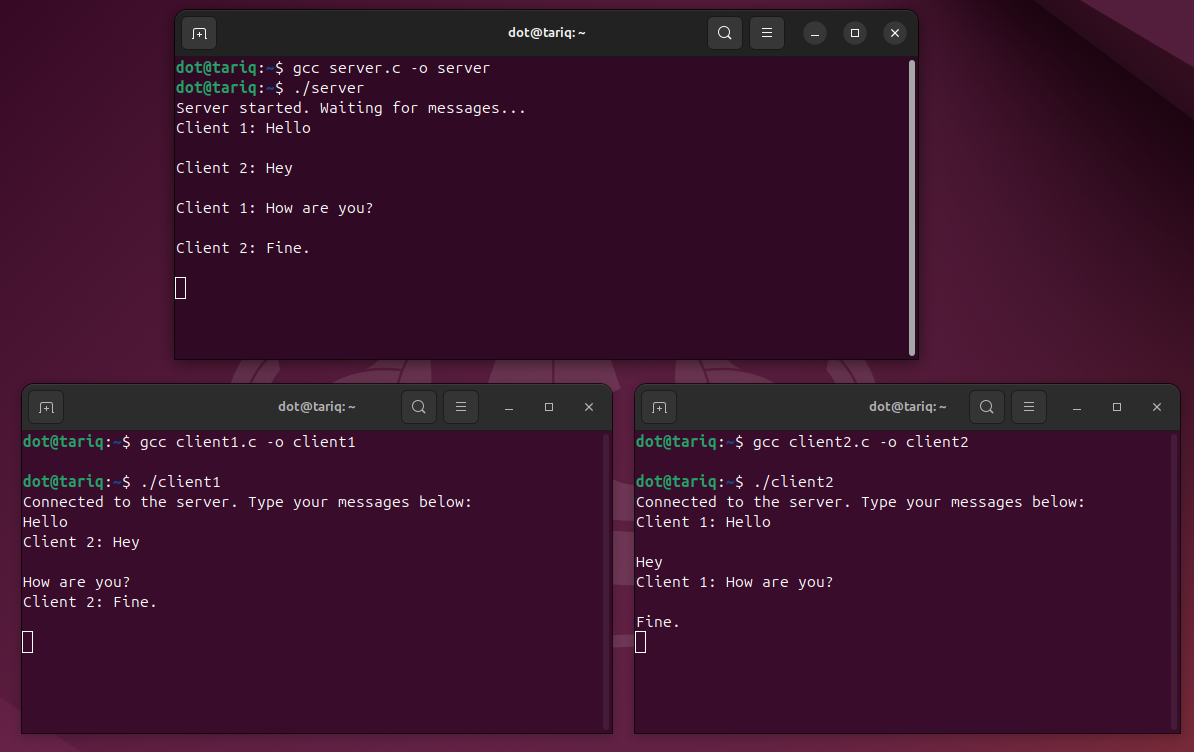Screen dimensions: 1194x752
Task: Minimize the client1 terminal window
Action: click(x=509, y=407)
